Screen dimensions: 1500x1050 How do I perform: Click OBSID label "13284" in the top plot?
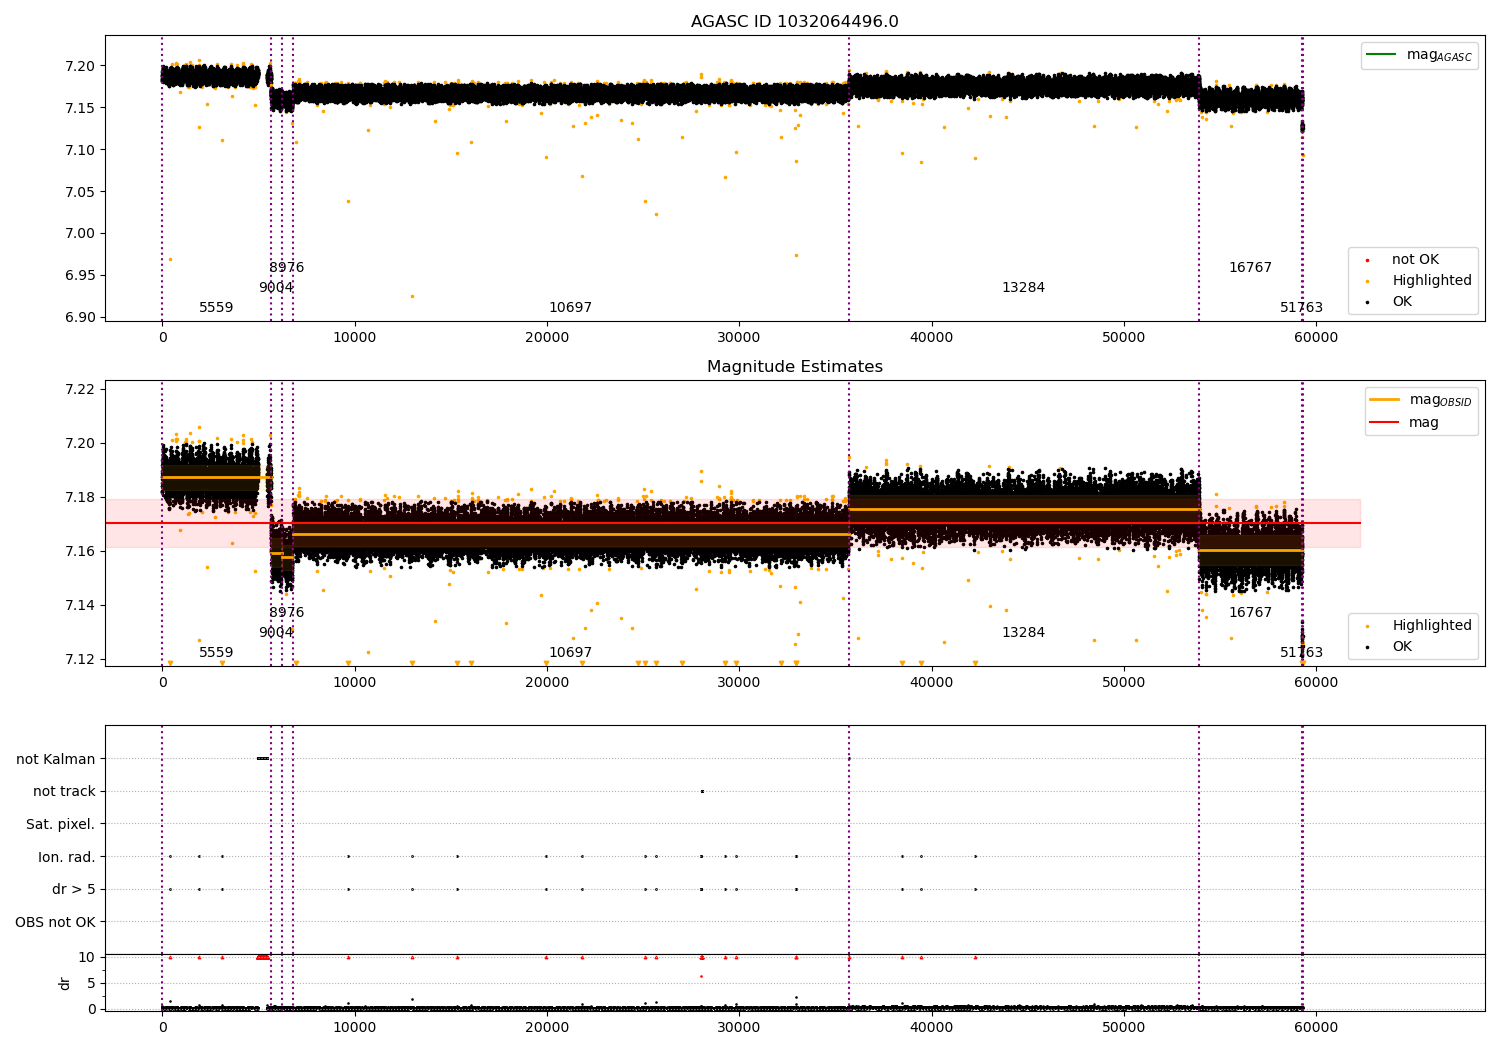point(1023,288)
